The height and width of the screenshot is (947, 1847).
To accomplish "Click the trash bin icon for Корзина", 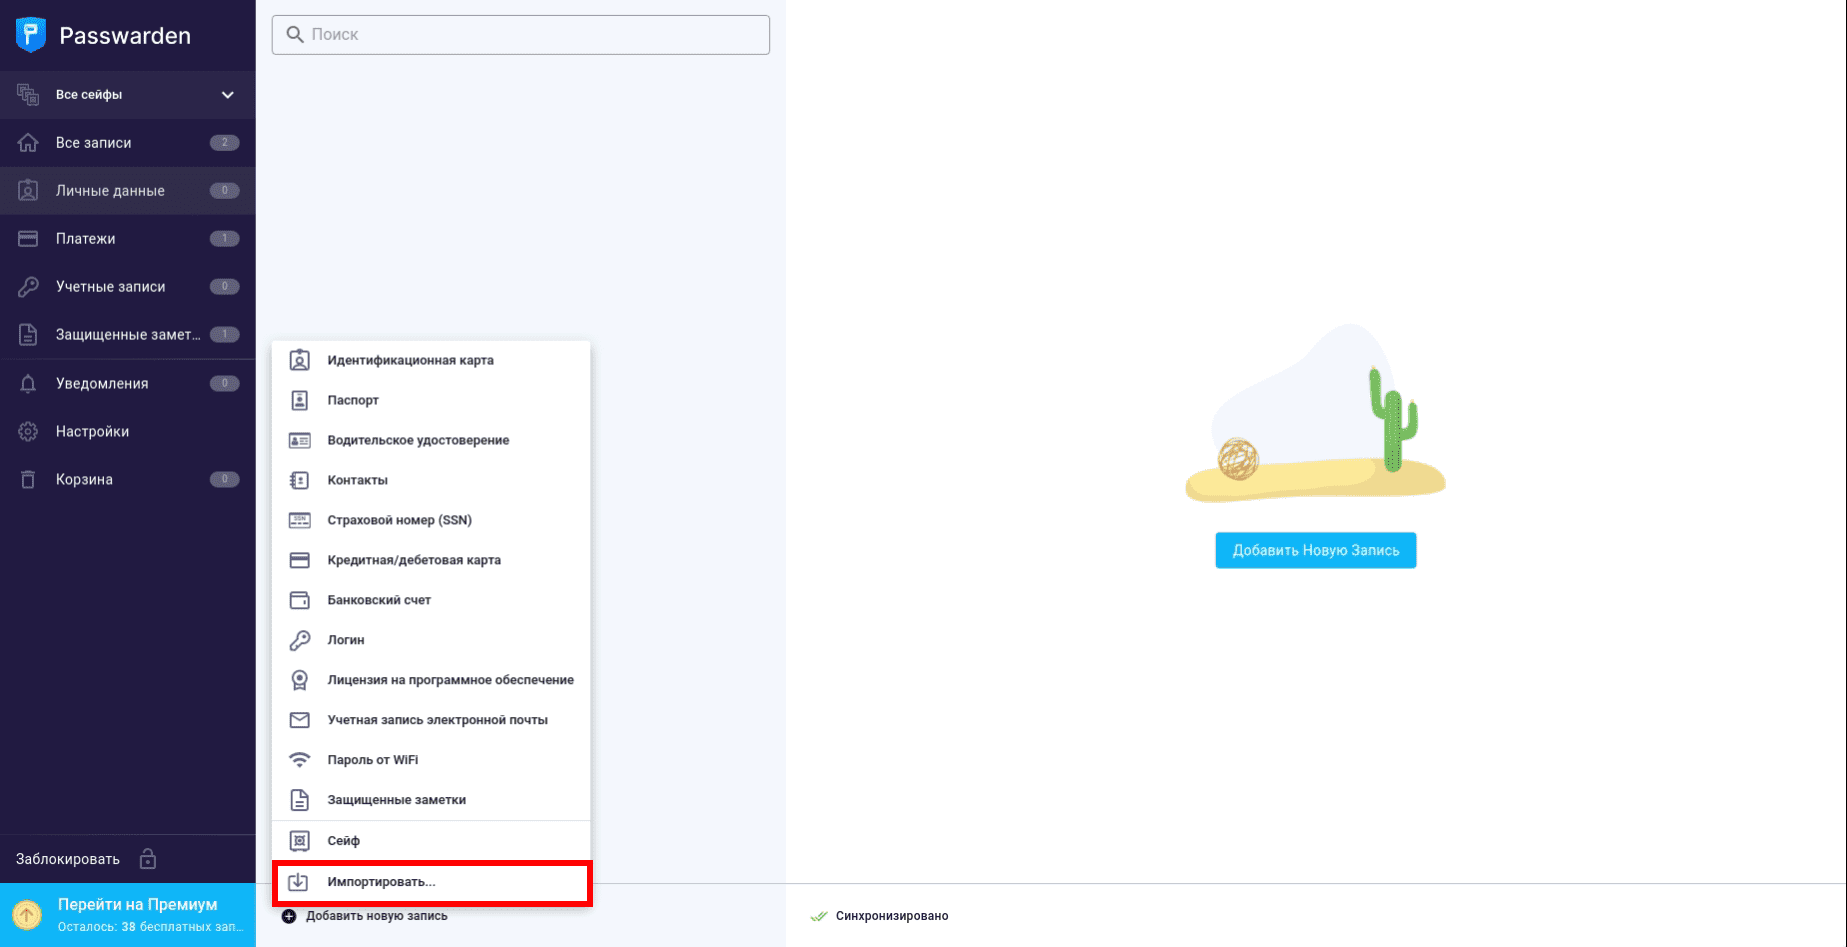I will pos(28,480).
